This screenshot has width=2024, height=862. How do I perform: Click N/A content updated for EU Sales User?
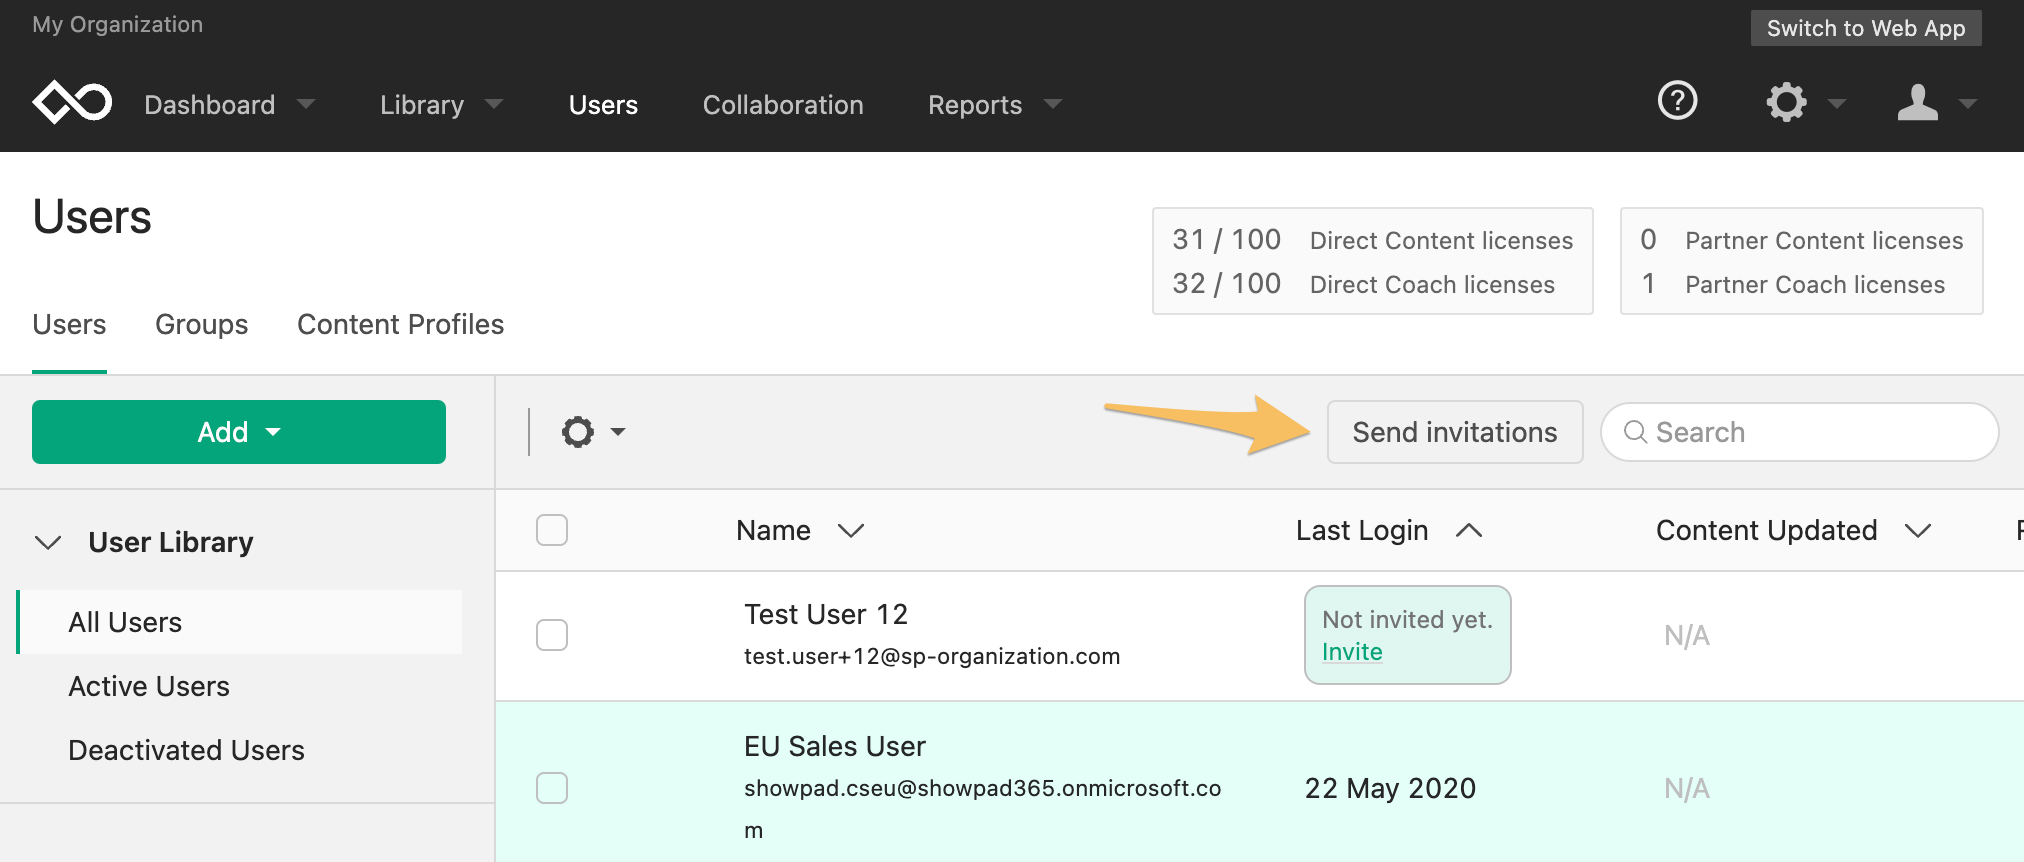(1687, 788)
